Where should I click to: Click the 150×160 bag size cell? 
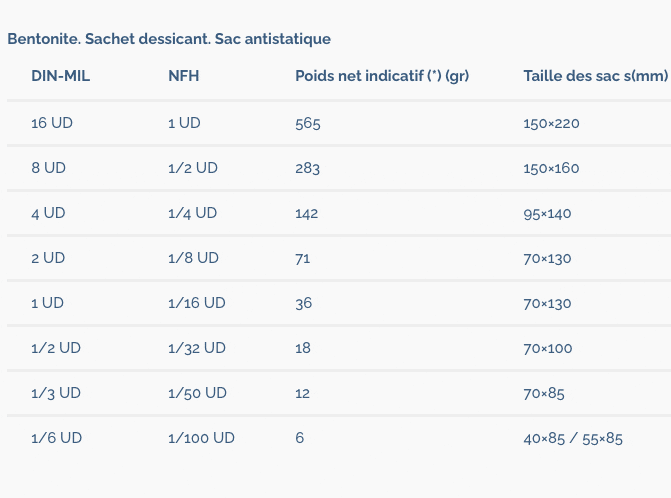(551, 168)
